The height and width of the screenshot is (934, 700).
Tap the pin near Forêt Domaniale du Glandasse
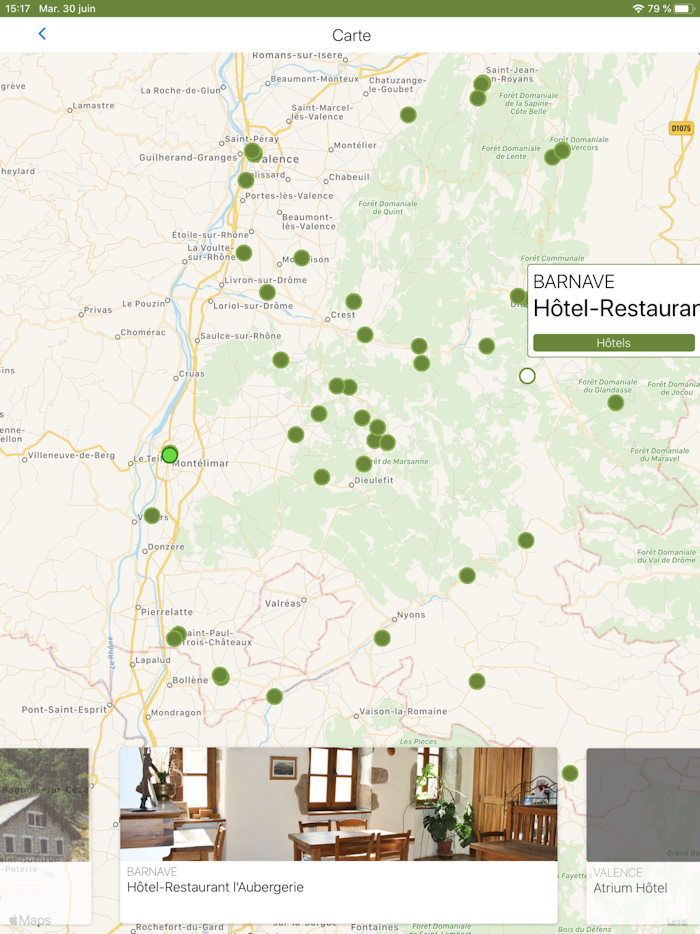tap(616, 403)
